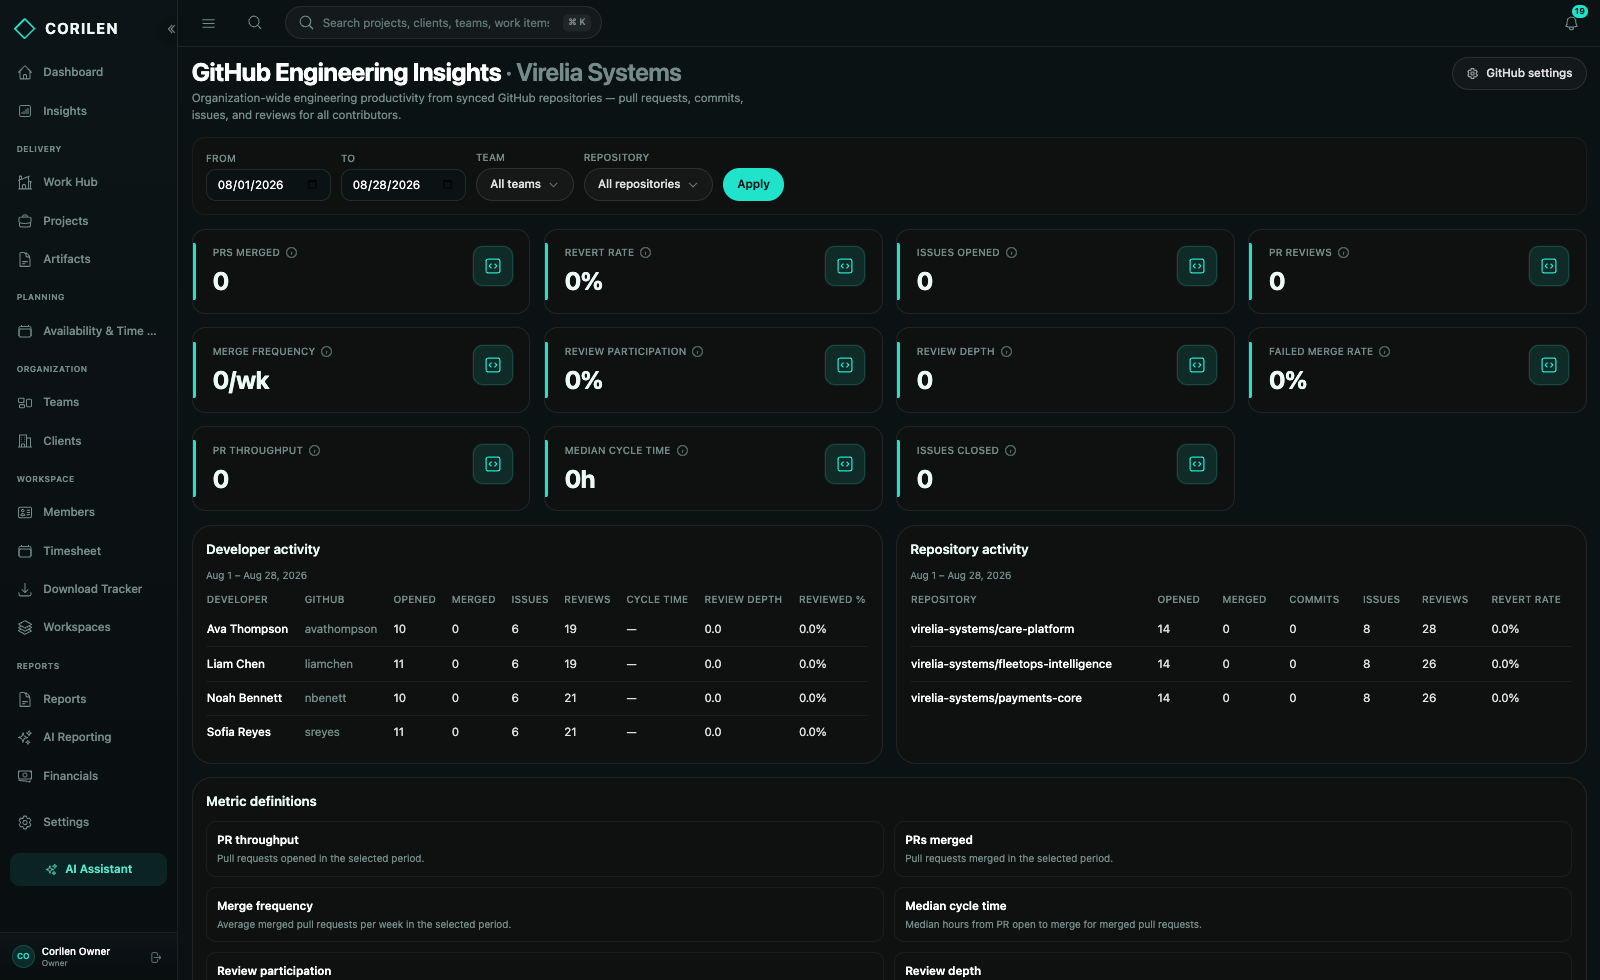The height and width of the screenshot is (980, 1600).
Task: Click the Issues Closed card icon
Action: pos(1197,464)
